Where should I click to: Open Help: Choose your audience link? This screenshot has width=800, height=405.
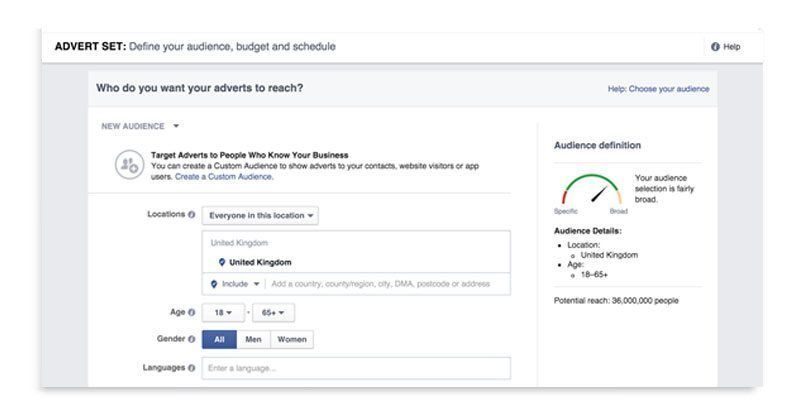click(x=658, y=89)
